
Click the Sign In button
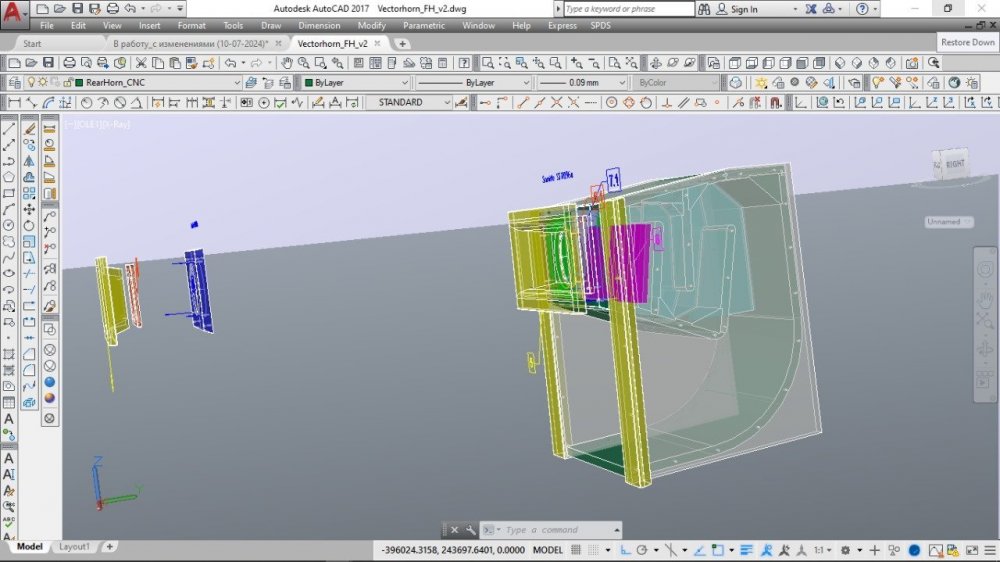pos(744,9)
